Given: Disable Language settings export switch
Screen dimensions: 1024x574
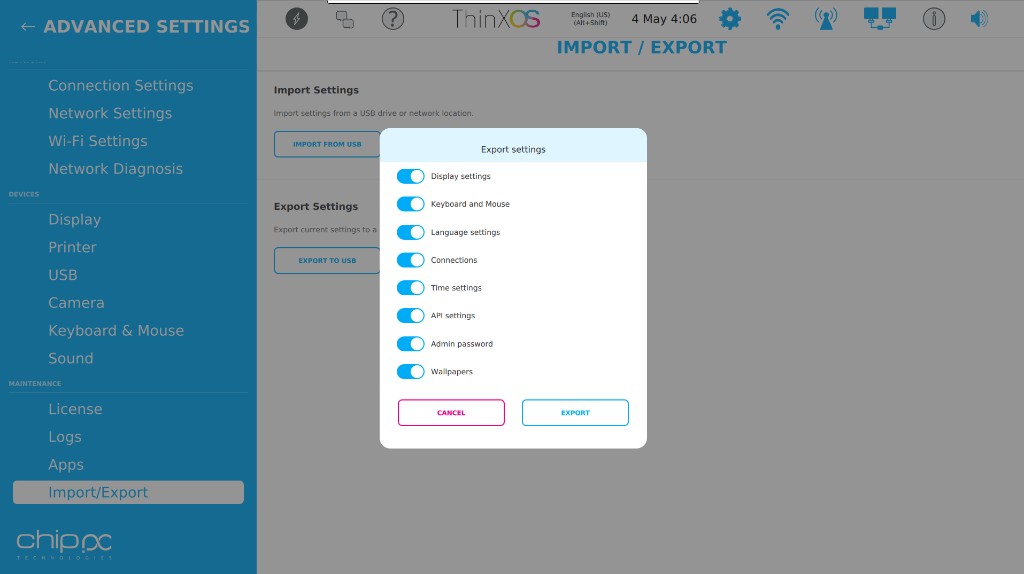Looking at the screenshot, I should (x=410, y=232).
